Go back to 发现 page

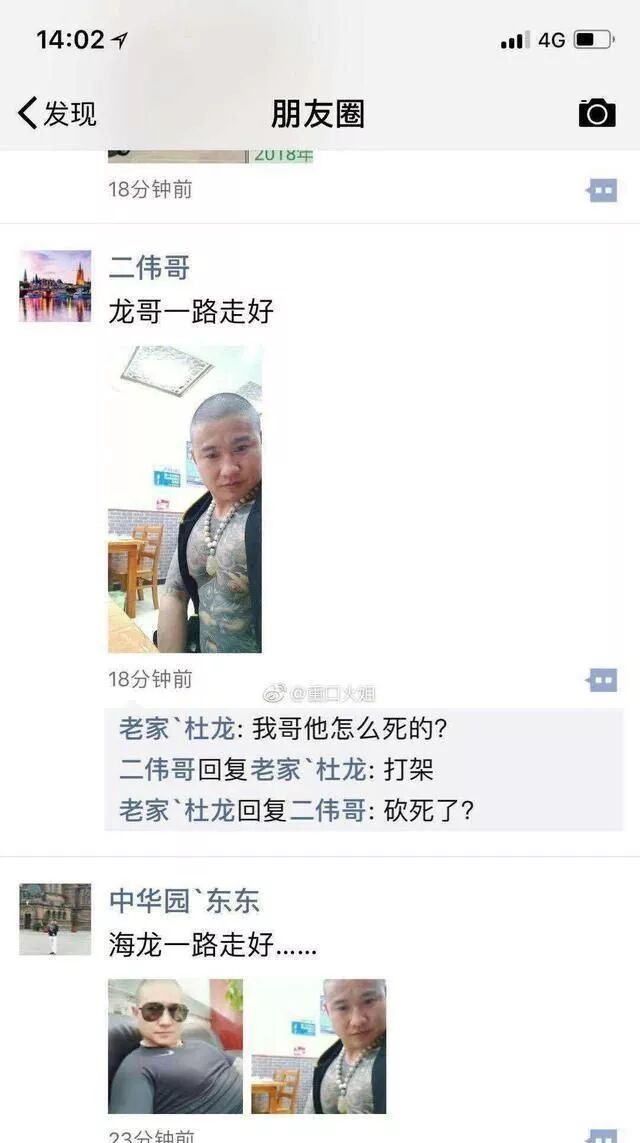pyautogui.click(x=57, y=114)
